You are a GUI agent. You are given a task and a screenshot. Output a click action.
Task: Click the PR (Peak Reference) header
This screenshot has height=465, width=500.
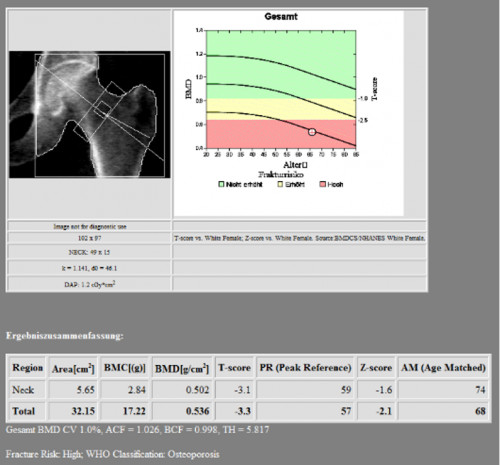(x=305, y=367)
